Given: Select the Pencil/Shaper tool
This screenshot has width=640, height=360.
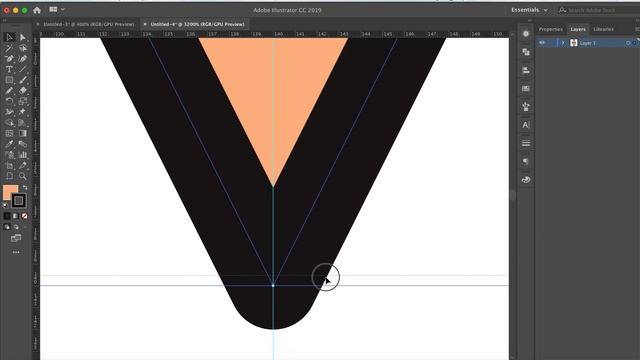Looking at the screenshot, I should [x=9, y=91].
